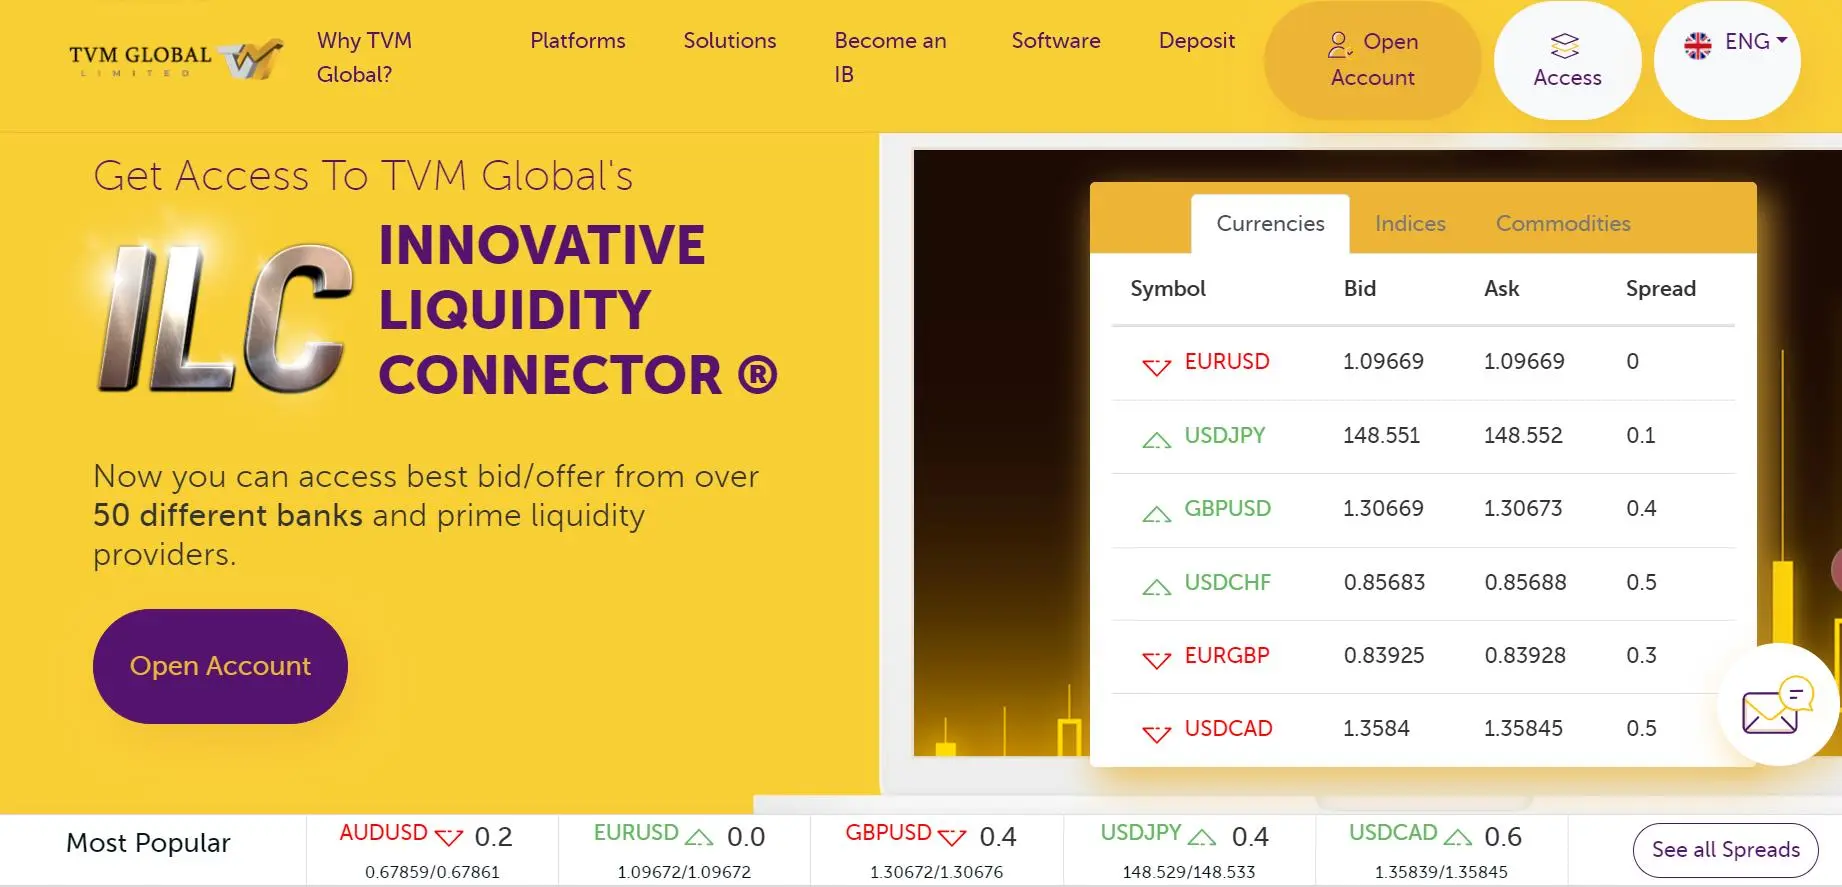Click the red down arrow next to AUDUSD
This screenshot has width=1842, height=887.
click(x=449, y=837)
